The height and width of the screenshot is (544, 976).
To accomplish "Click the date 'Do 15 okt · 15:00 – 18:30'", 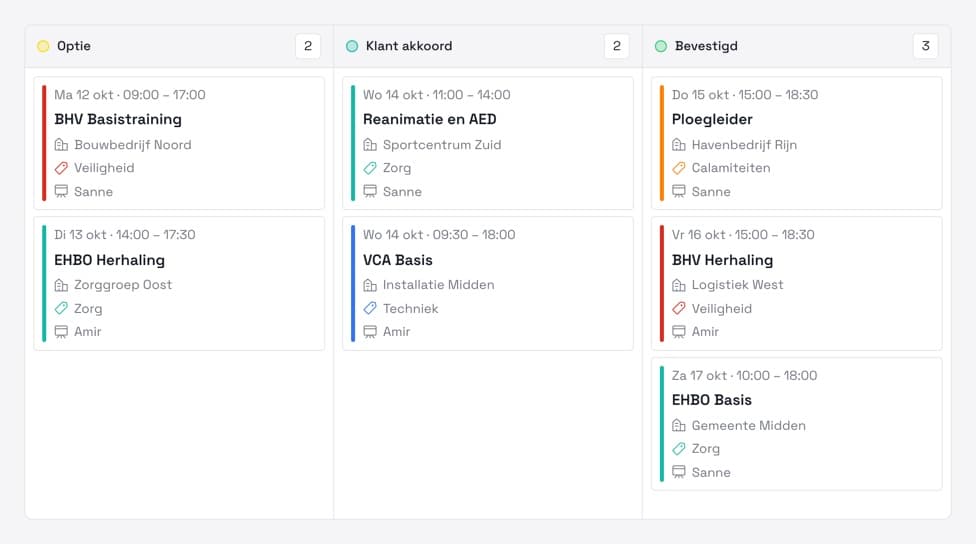I will tap(744, 95).
